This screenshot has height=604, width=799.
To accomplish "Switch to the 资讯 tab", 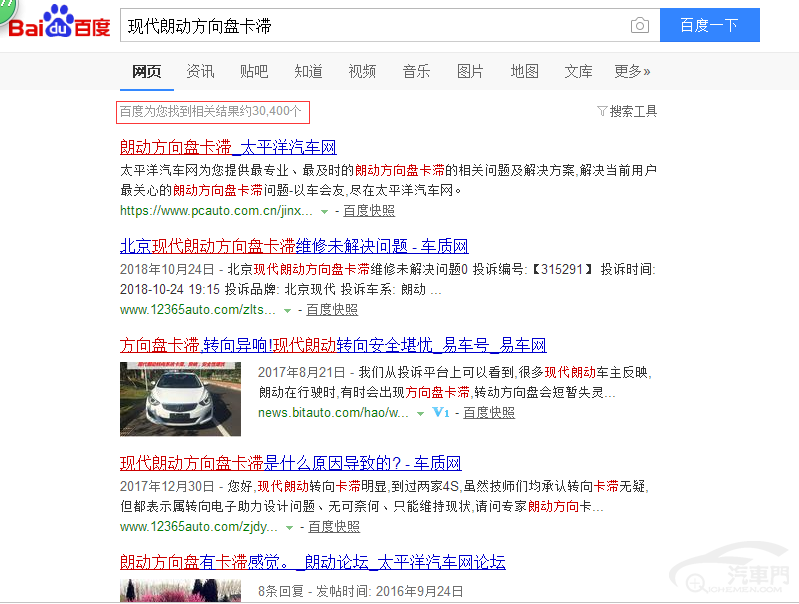I will [200, 71].
